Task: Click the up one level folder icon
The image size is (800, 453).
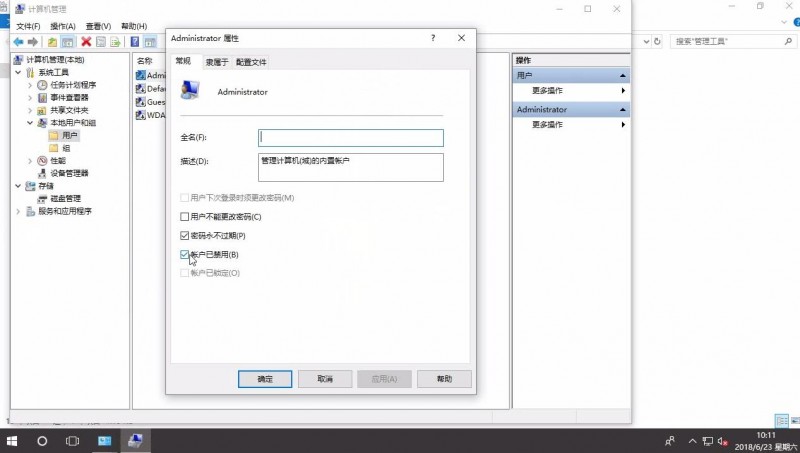Action: pos(52,42)
